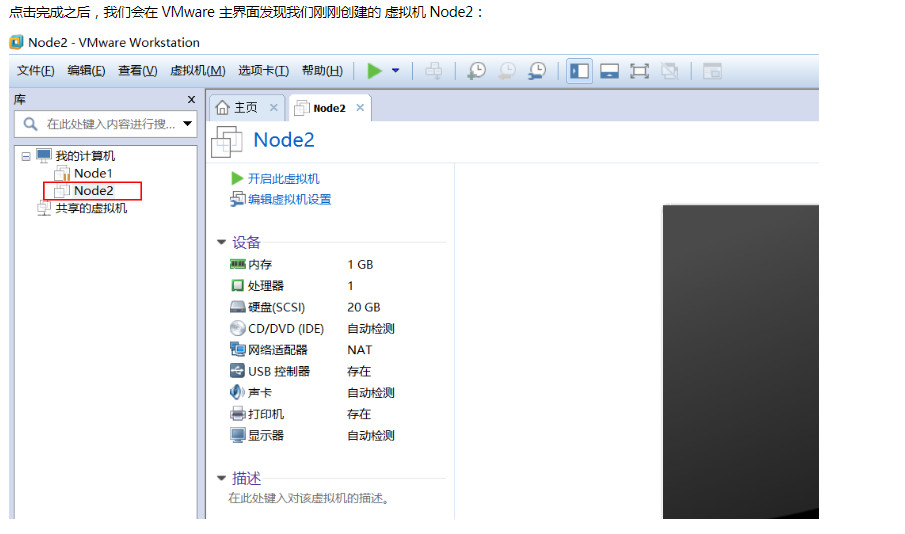Viewport: 905px width, 534px height.
Task: Close the 主页 tab
Action: (274, 107)
